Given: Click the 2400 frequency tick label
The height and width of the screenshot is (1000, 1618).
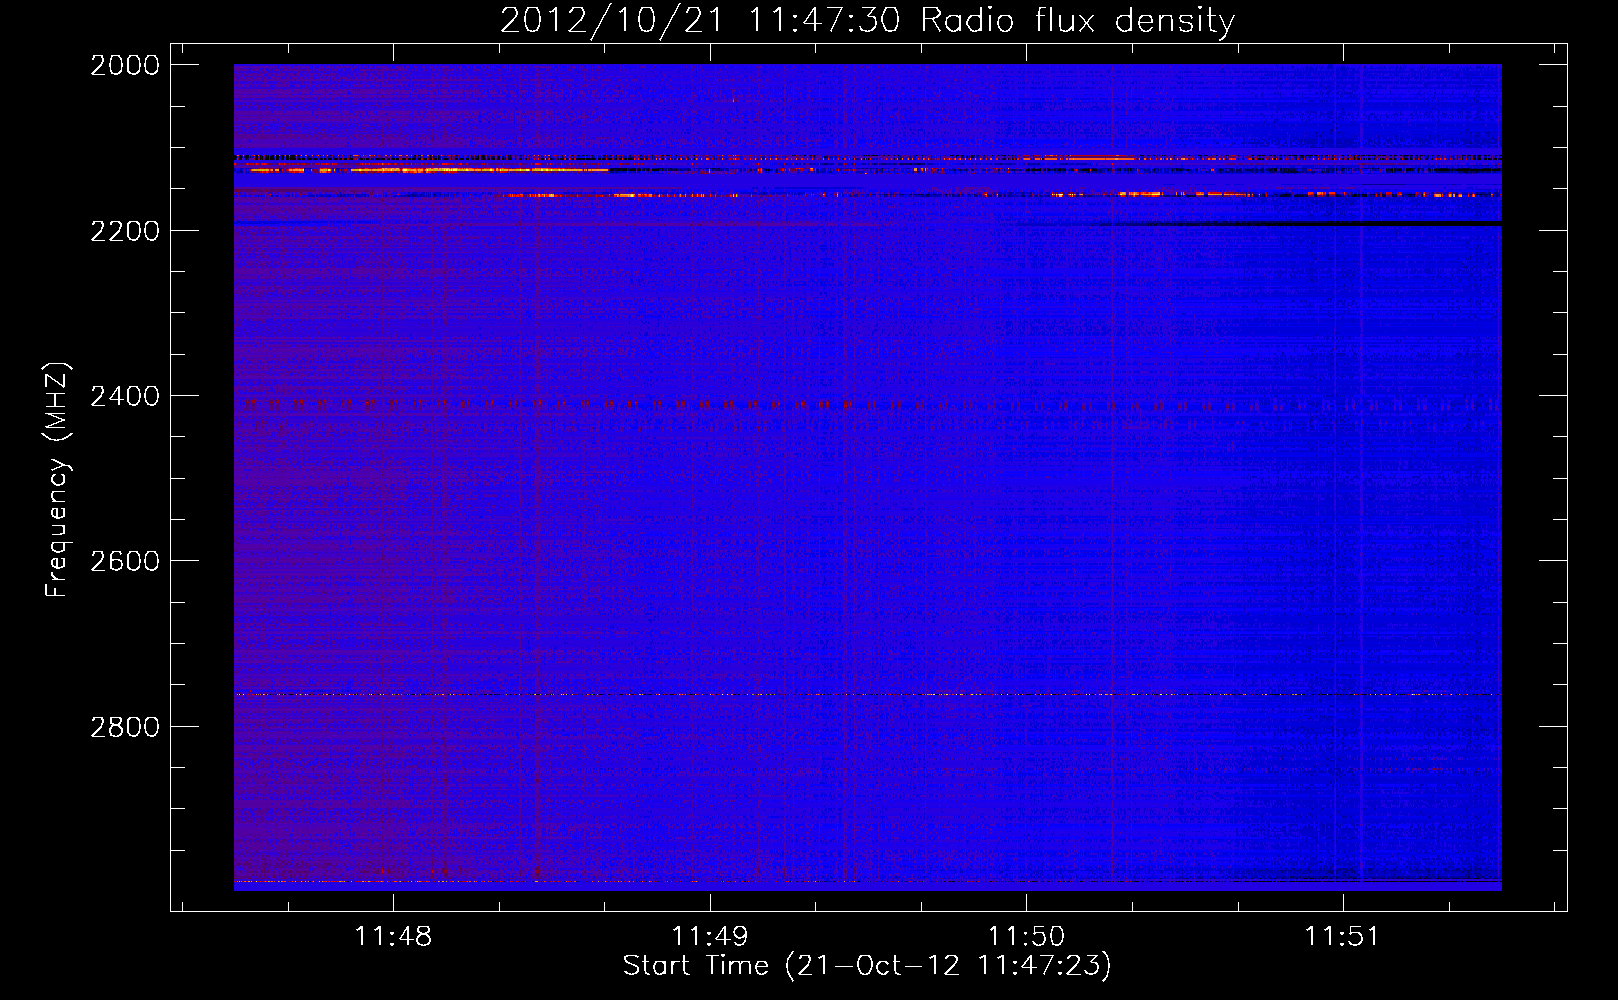Looking at the screenshot, I should (125, 396).
